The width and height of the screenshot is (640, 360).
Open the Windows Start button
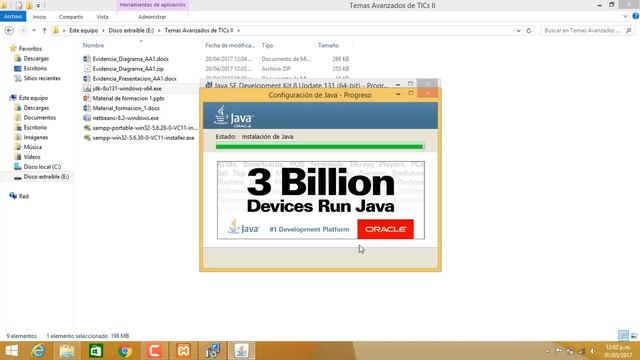pyautogui.click(x=11, y=351)
